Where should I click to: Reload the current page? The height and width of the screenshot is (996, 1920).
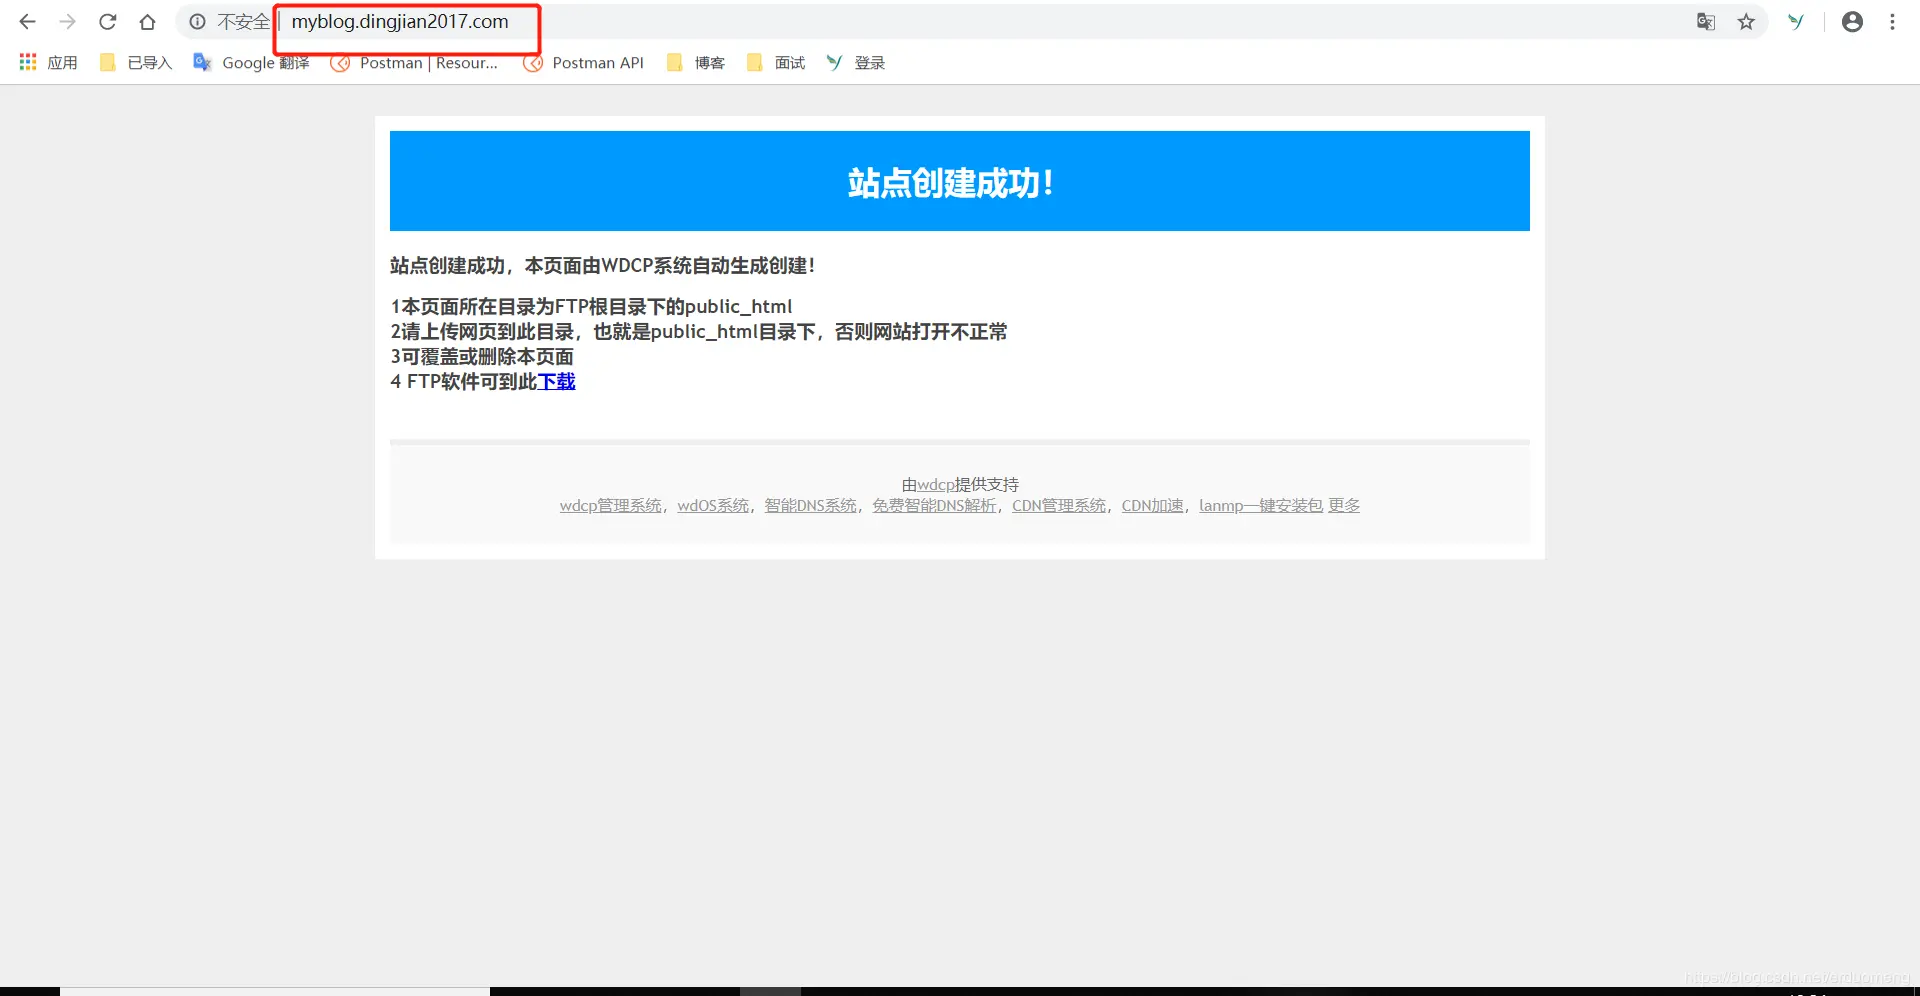pos(107,21)
